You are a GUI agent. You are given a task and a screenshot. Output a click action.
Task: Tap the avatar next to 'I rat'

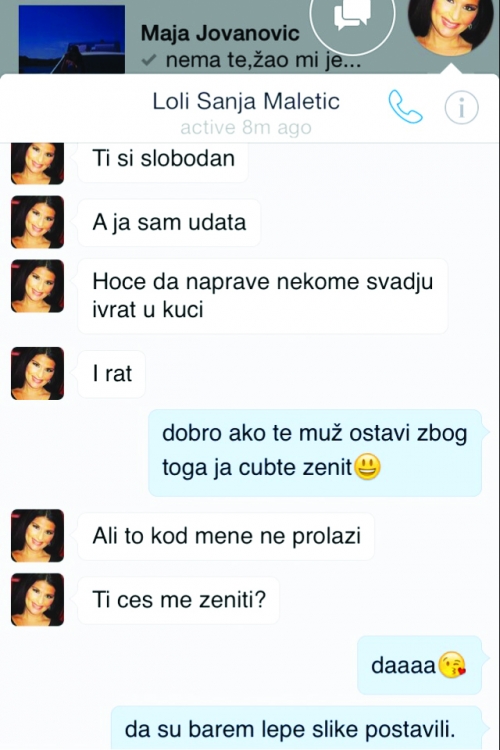tap(37, 373)
